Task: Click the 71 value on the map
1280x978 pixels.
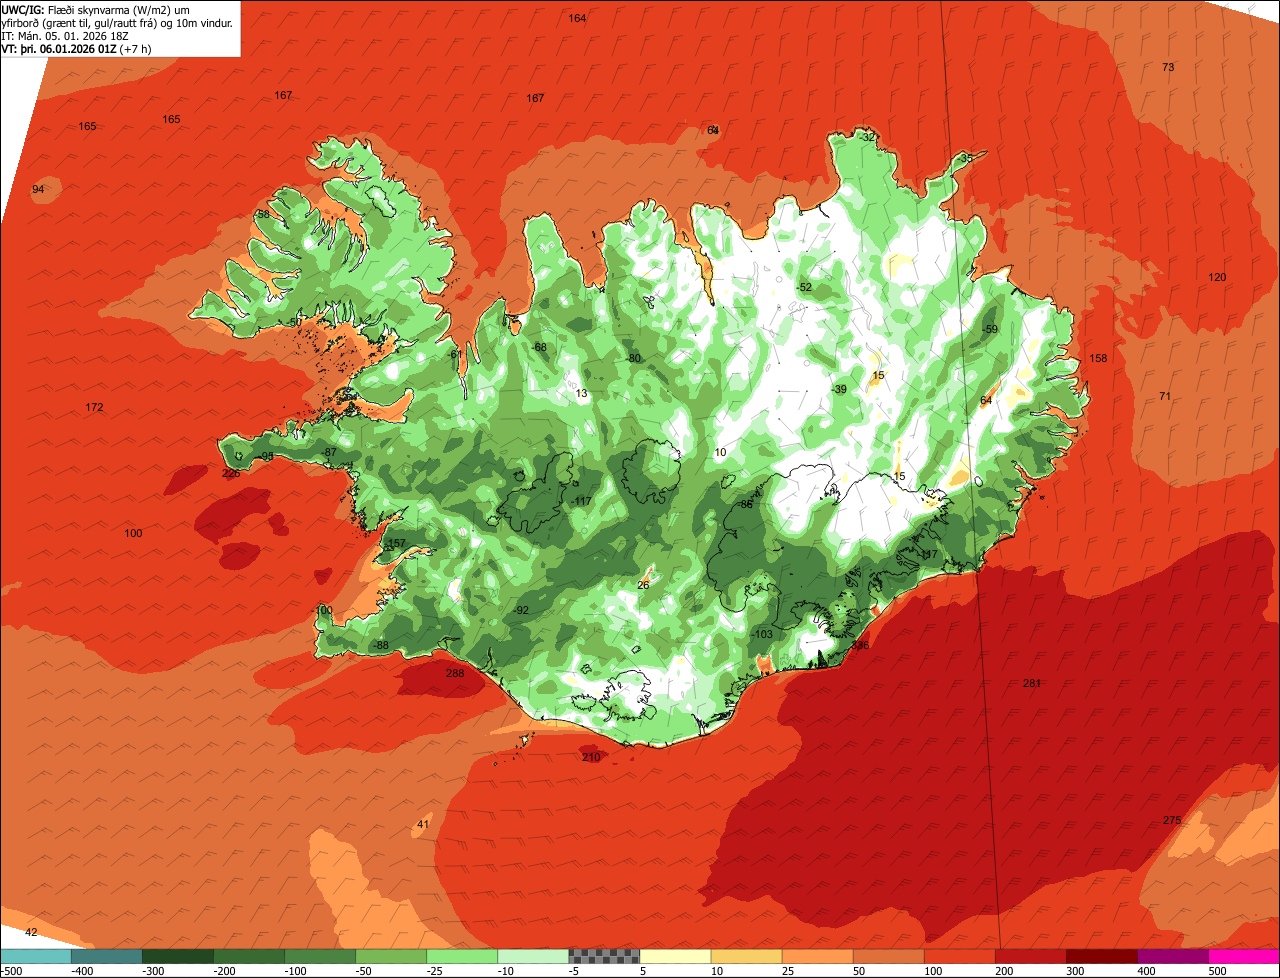Action: point(1164,396)
